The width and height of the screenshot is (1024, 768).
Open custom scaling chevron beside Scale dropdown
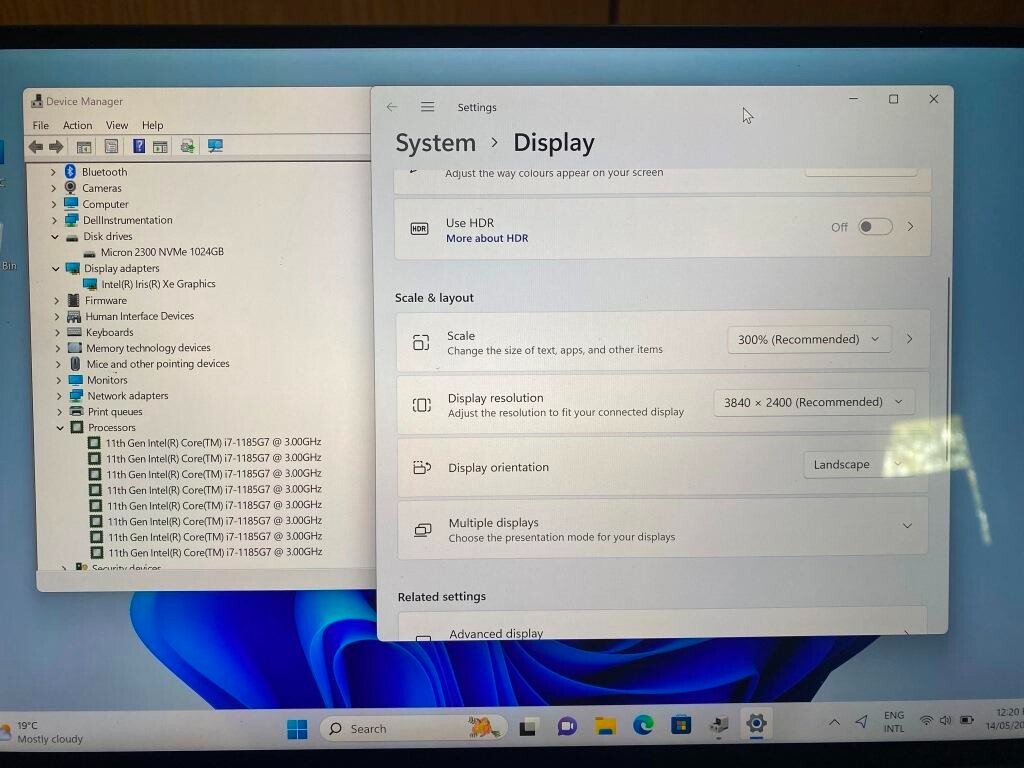pyautogui.click(x=909, y=339)
